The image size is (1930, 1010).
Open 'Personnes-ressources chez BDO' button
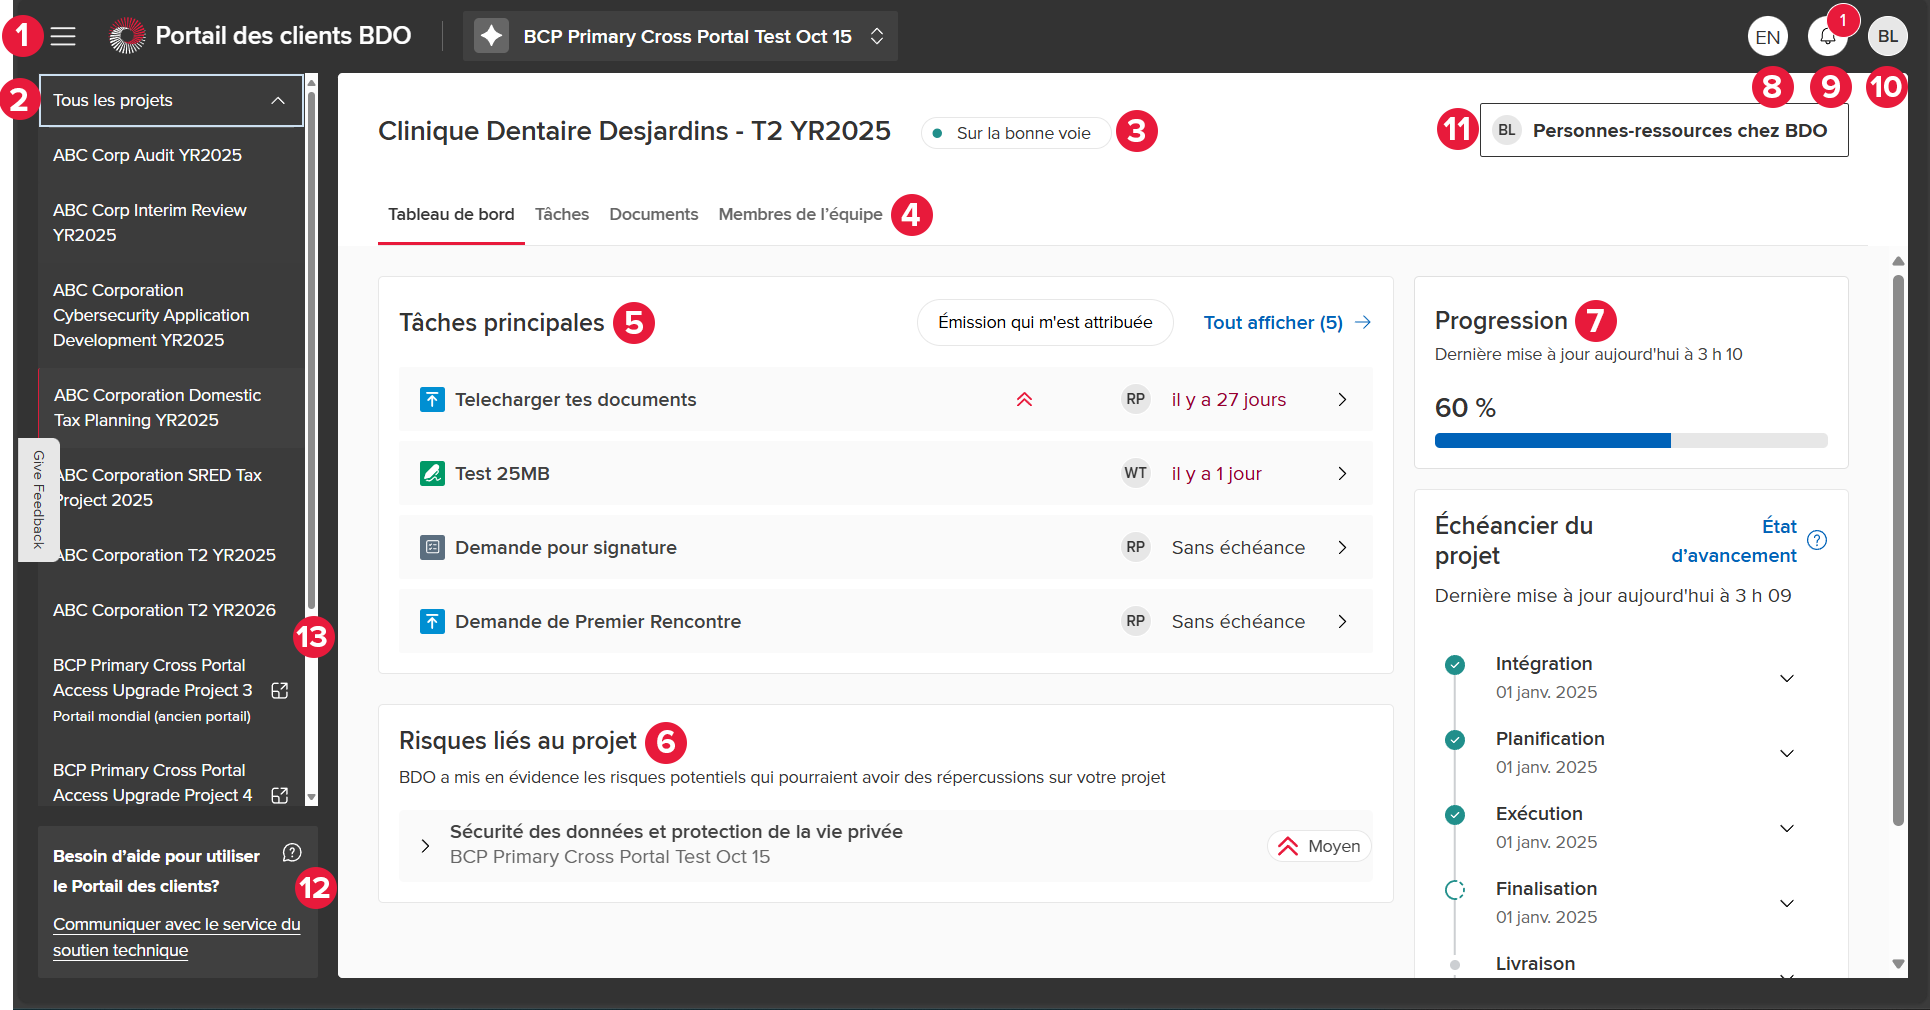pos(1664,130)
